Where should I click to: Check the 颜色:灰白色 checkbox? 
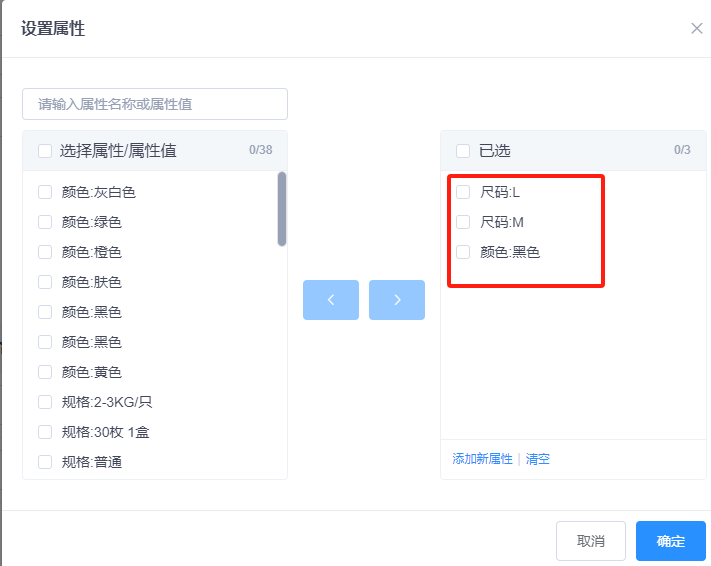click(x=45, y=192)
